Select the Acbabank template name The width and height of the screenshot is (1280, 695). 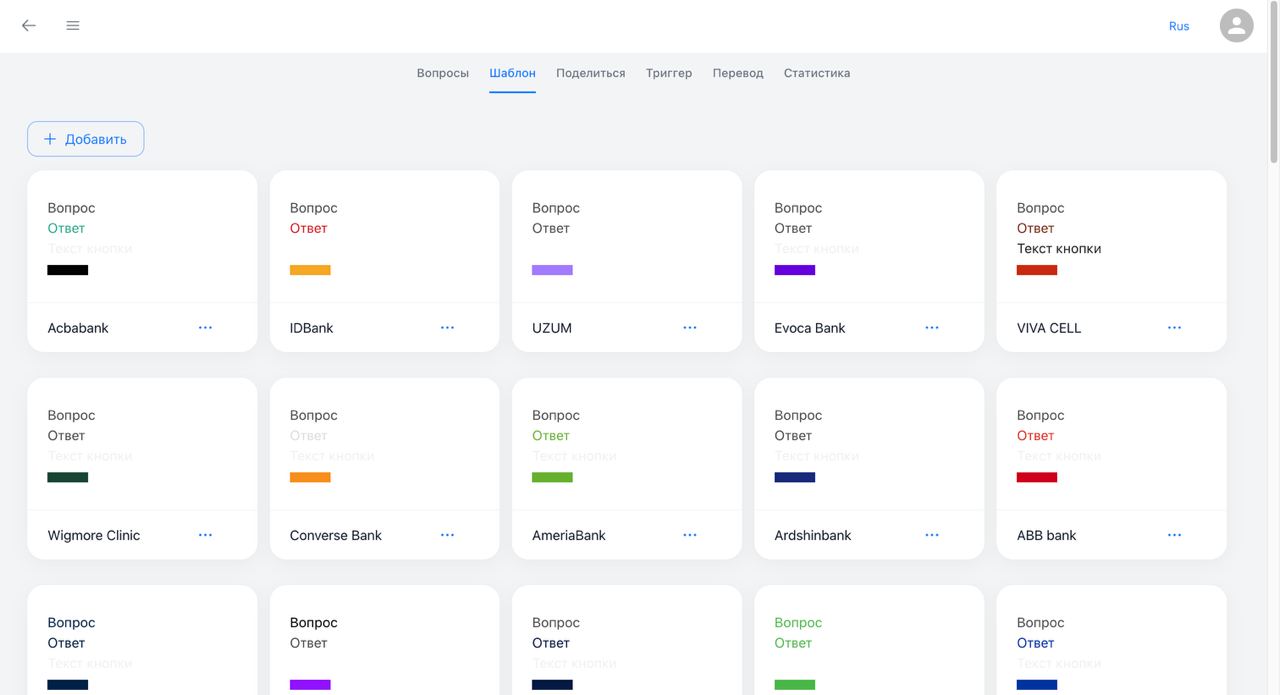[x=78, y=328]
